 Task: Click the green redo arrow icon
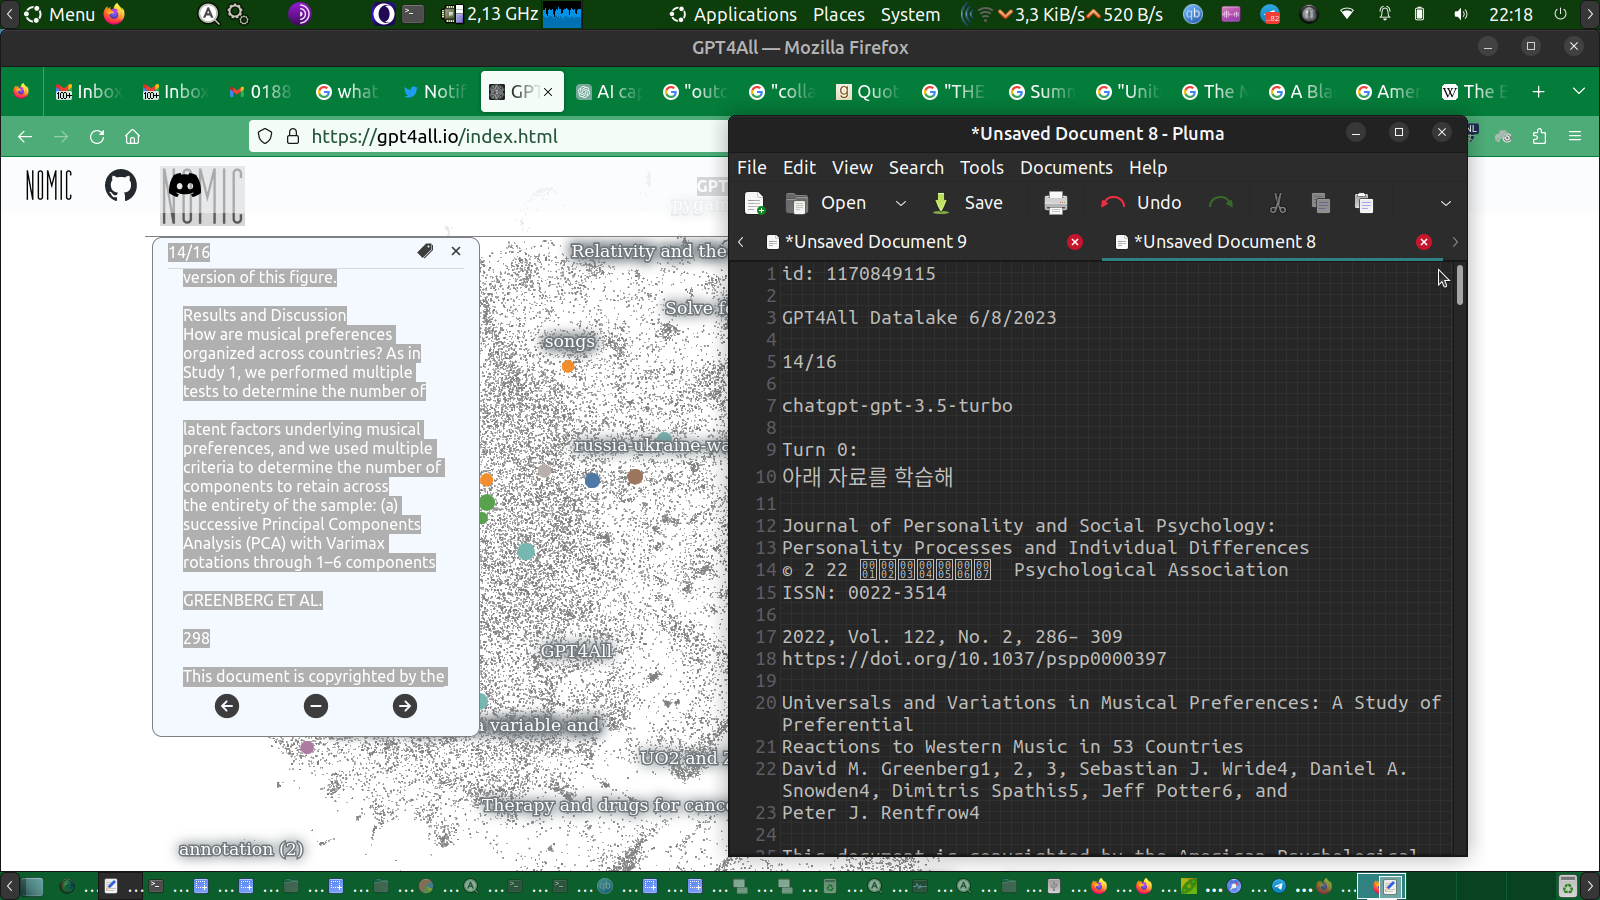(1220, 203)
